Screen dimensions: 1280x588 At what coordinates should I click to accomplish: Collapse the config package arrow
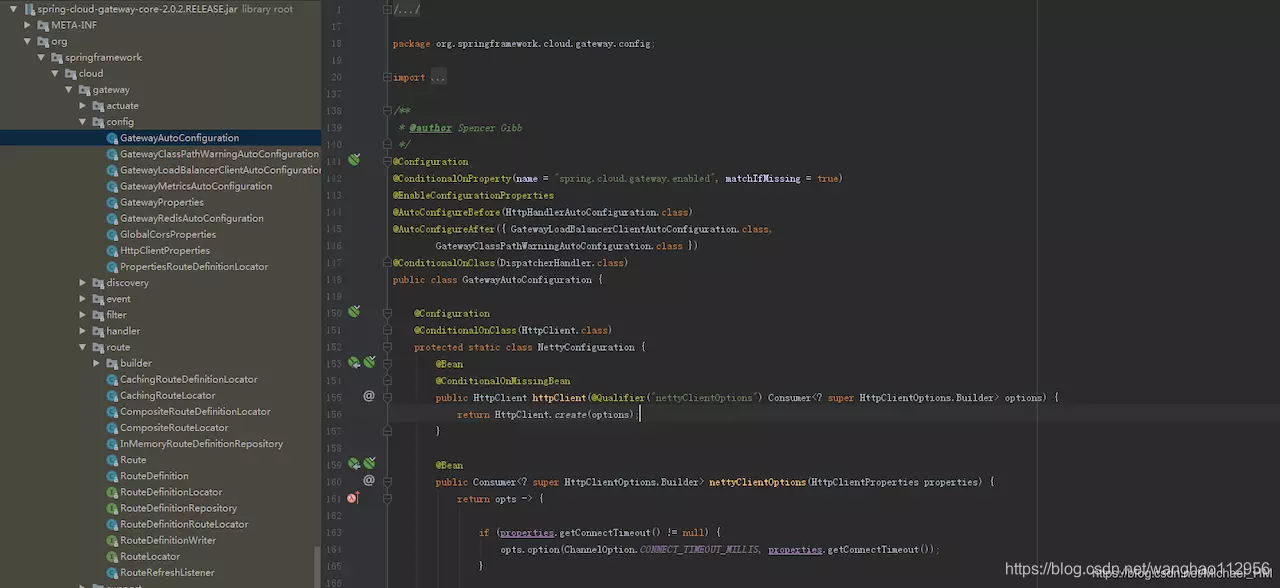click(83, 122)
